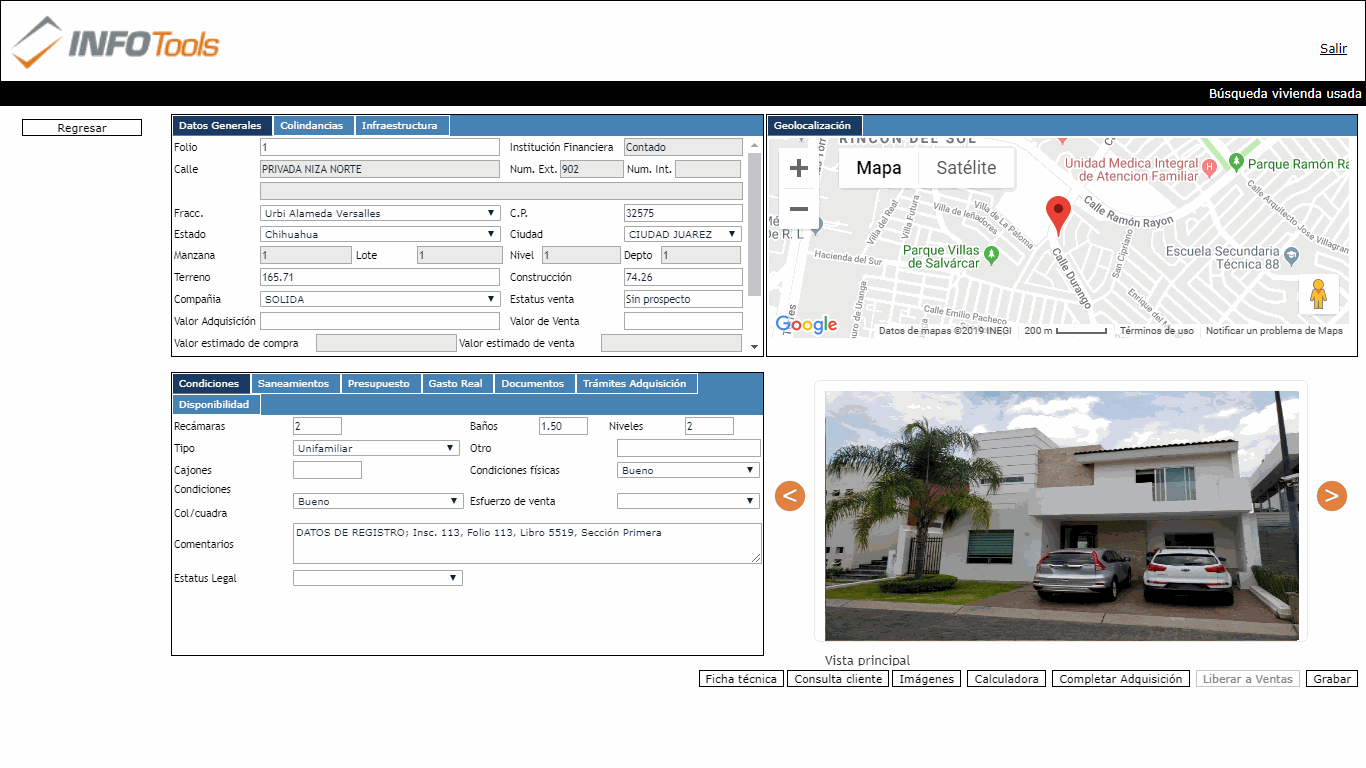The width and height of the screenshot is (1366, 768).
Task: Click Notificar un problema de Maps link
Action: coord(1274,331)
